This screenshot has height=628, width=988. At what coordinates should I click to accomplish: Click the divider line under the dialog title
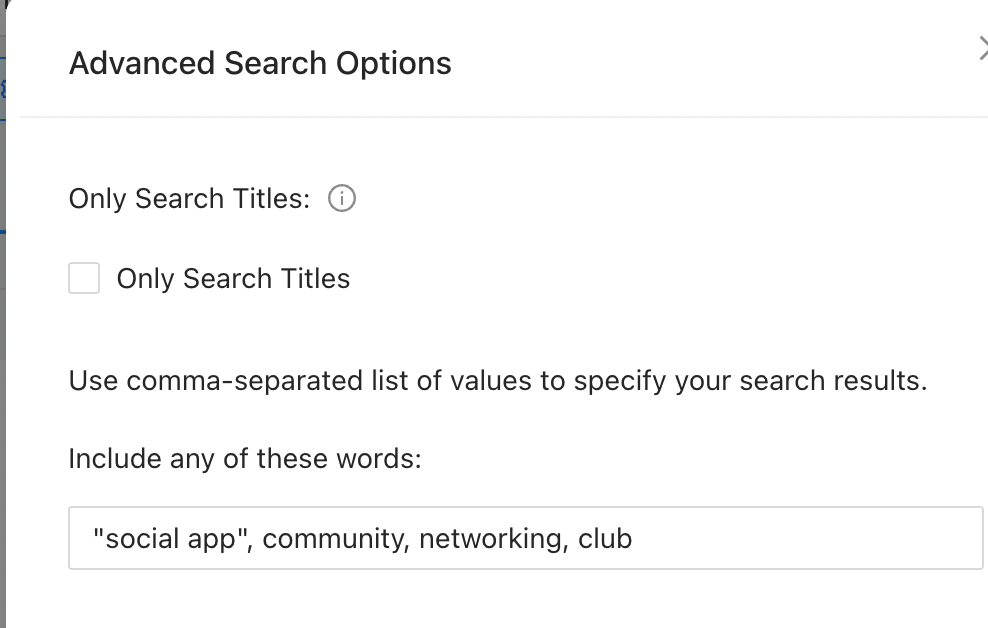point(500,117)
